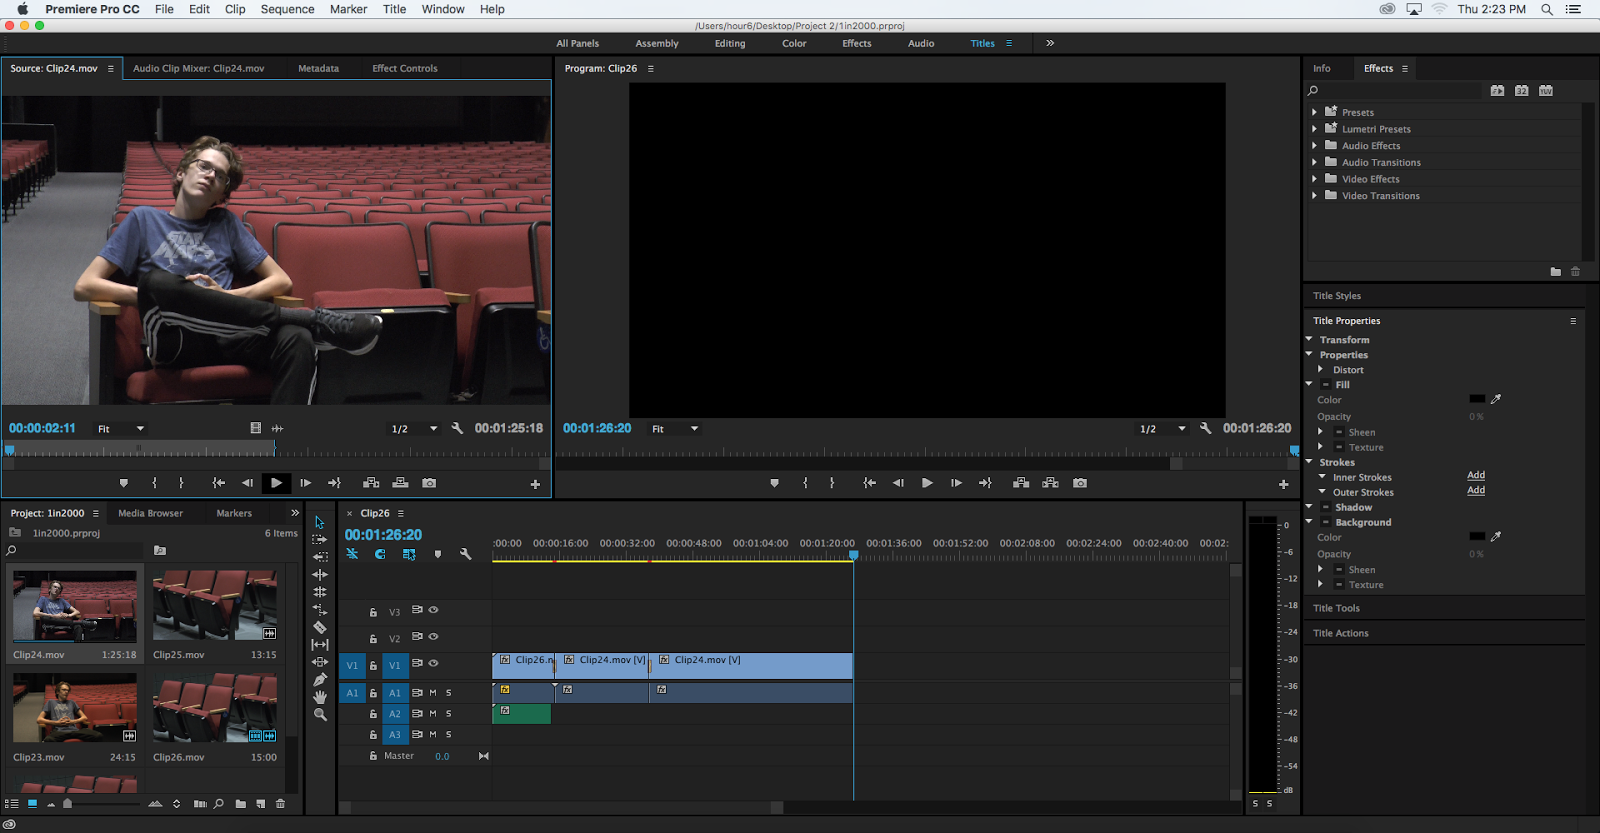The width and height of the screenshot is (1600, 833).
Task: Toggle the Shadow checkbox
Action: pyautogui.click(x=1326, y=507)
